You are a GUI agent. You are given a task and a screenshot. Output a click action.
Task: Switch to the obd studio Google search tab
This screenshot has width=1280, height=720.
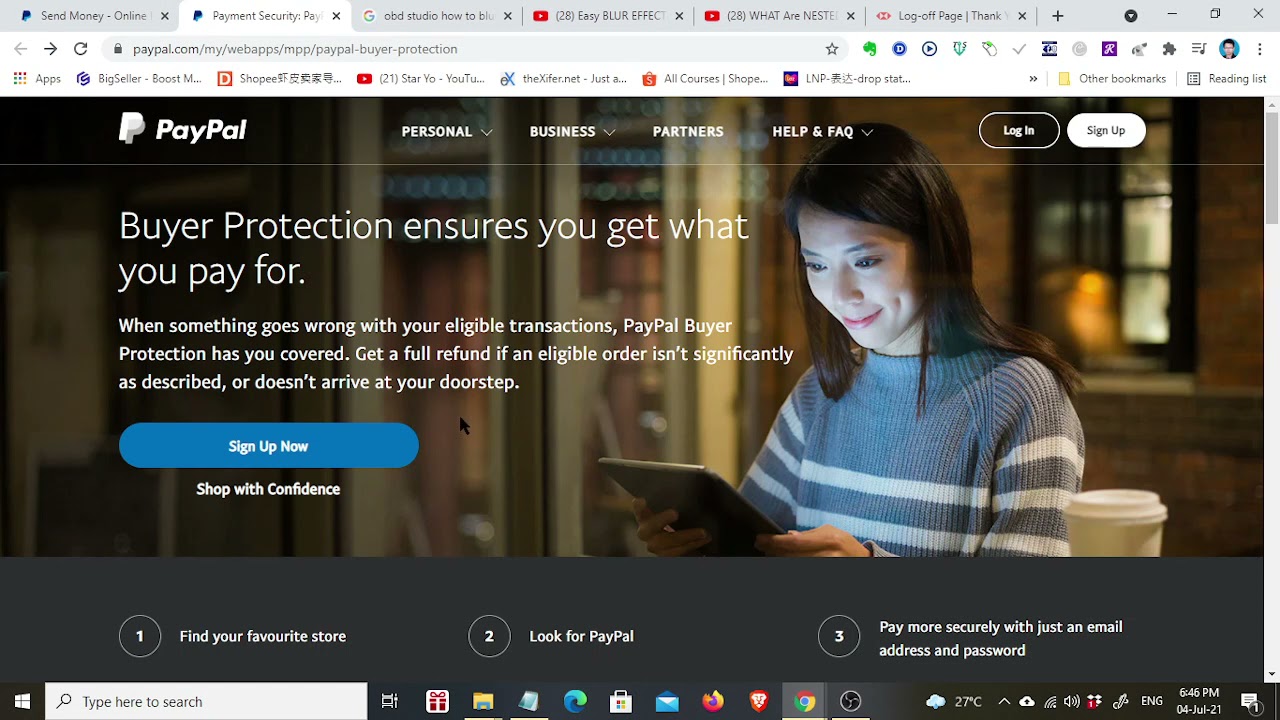438,16
